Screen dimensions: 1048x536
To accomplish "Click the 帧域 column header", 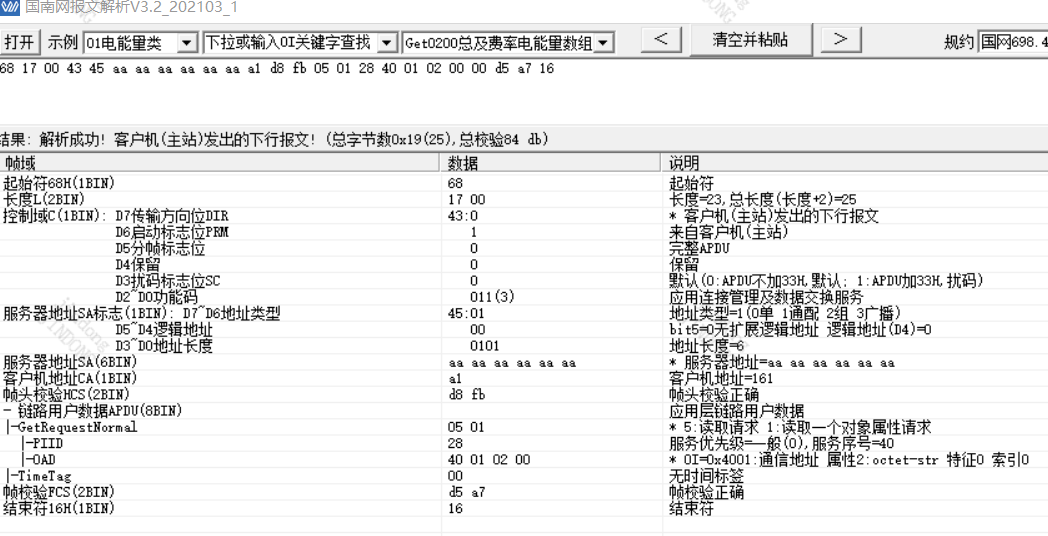I will coord(221,163).
